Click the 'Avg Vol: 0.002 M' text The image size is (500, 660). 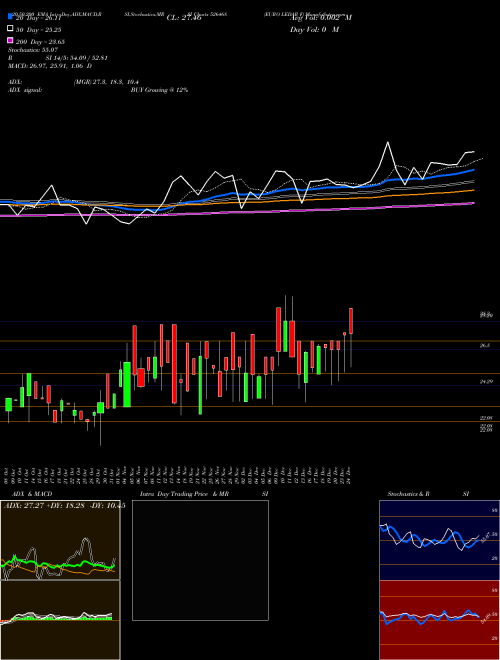321,18
